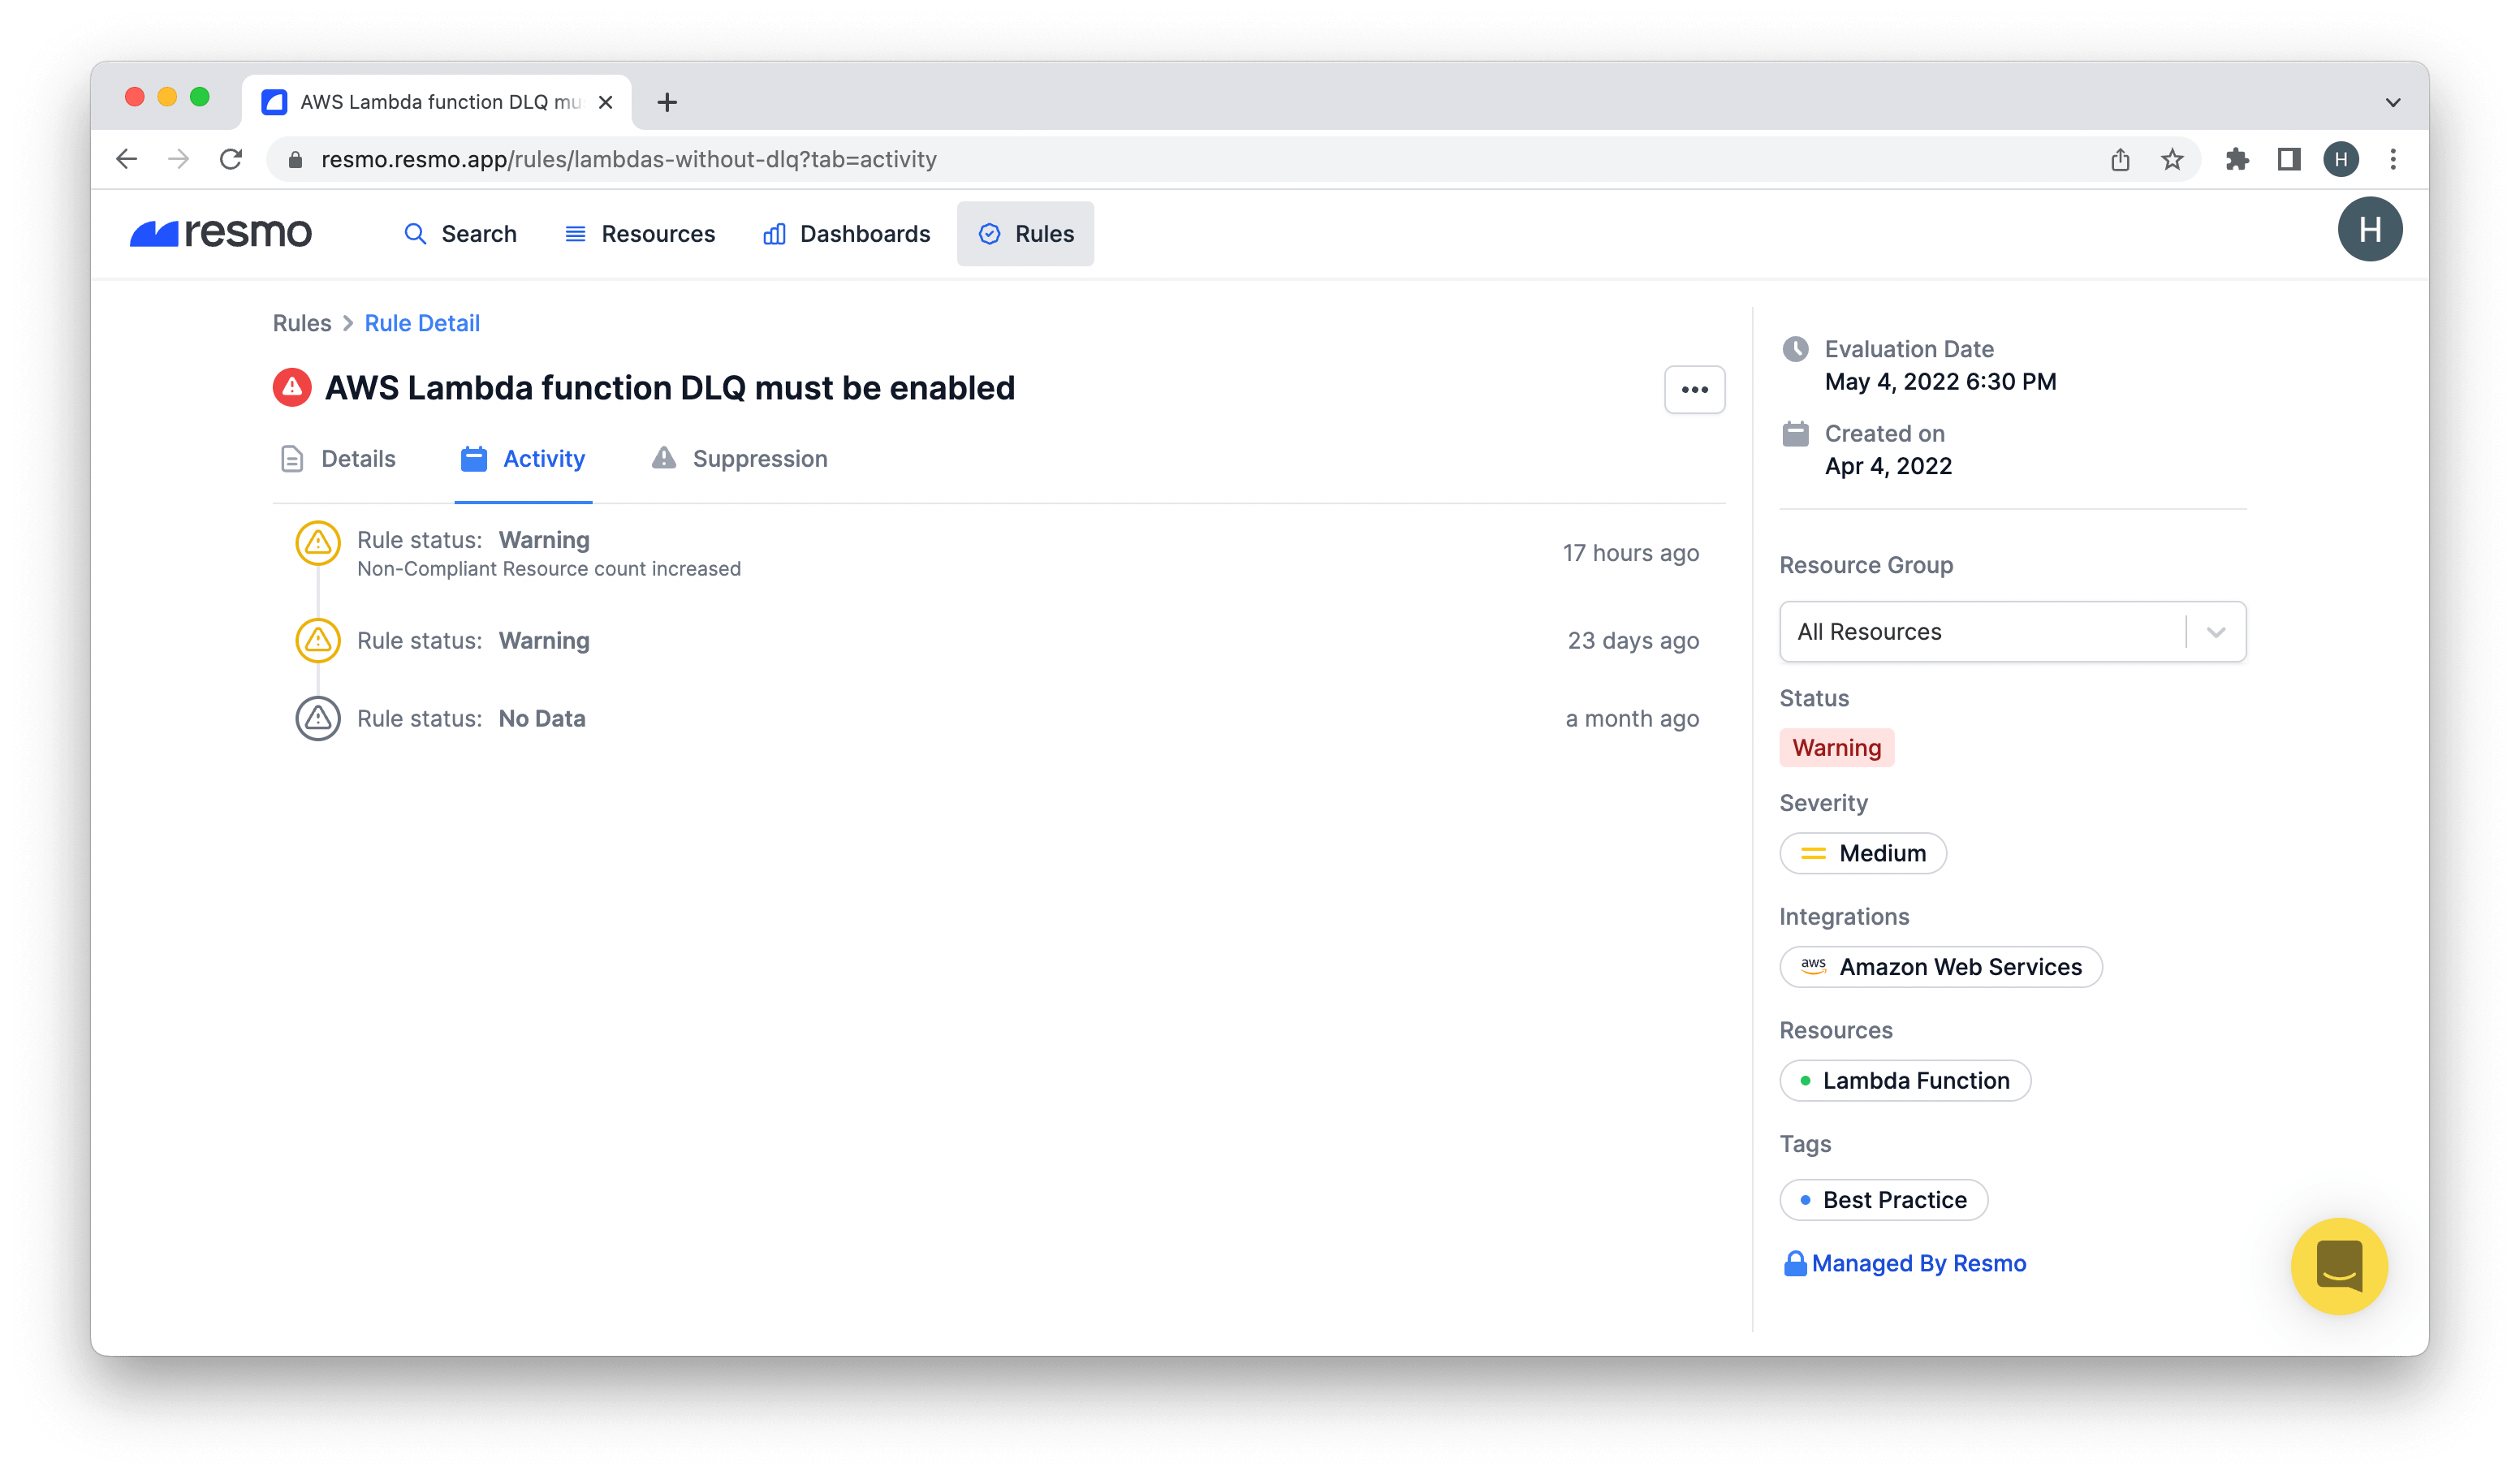This screenshot has width=2520, height=1476.
Task: Open the browser extensions puzzle icon
Action: point(2238,159)
